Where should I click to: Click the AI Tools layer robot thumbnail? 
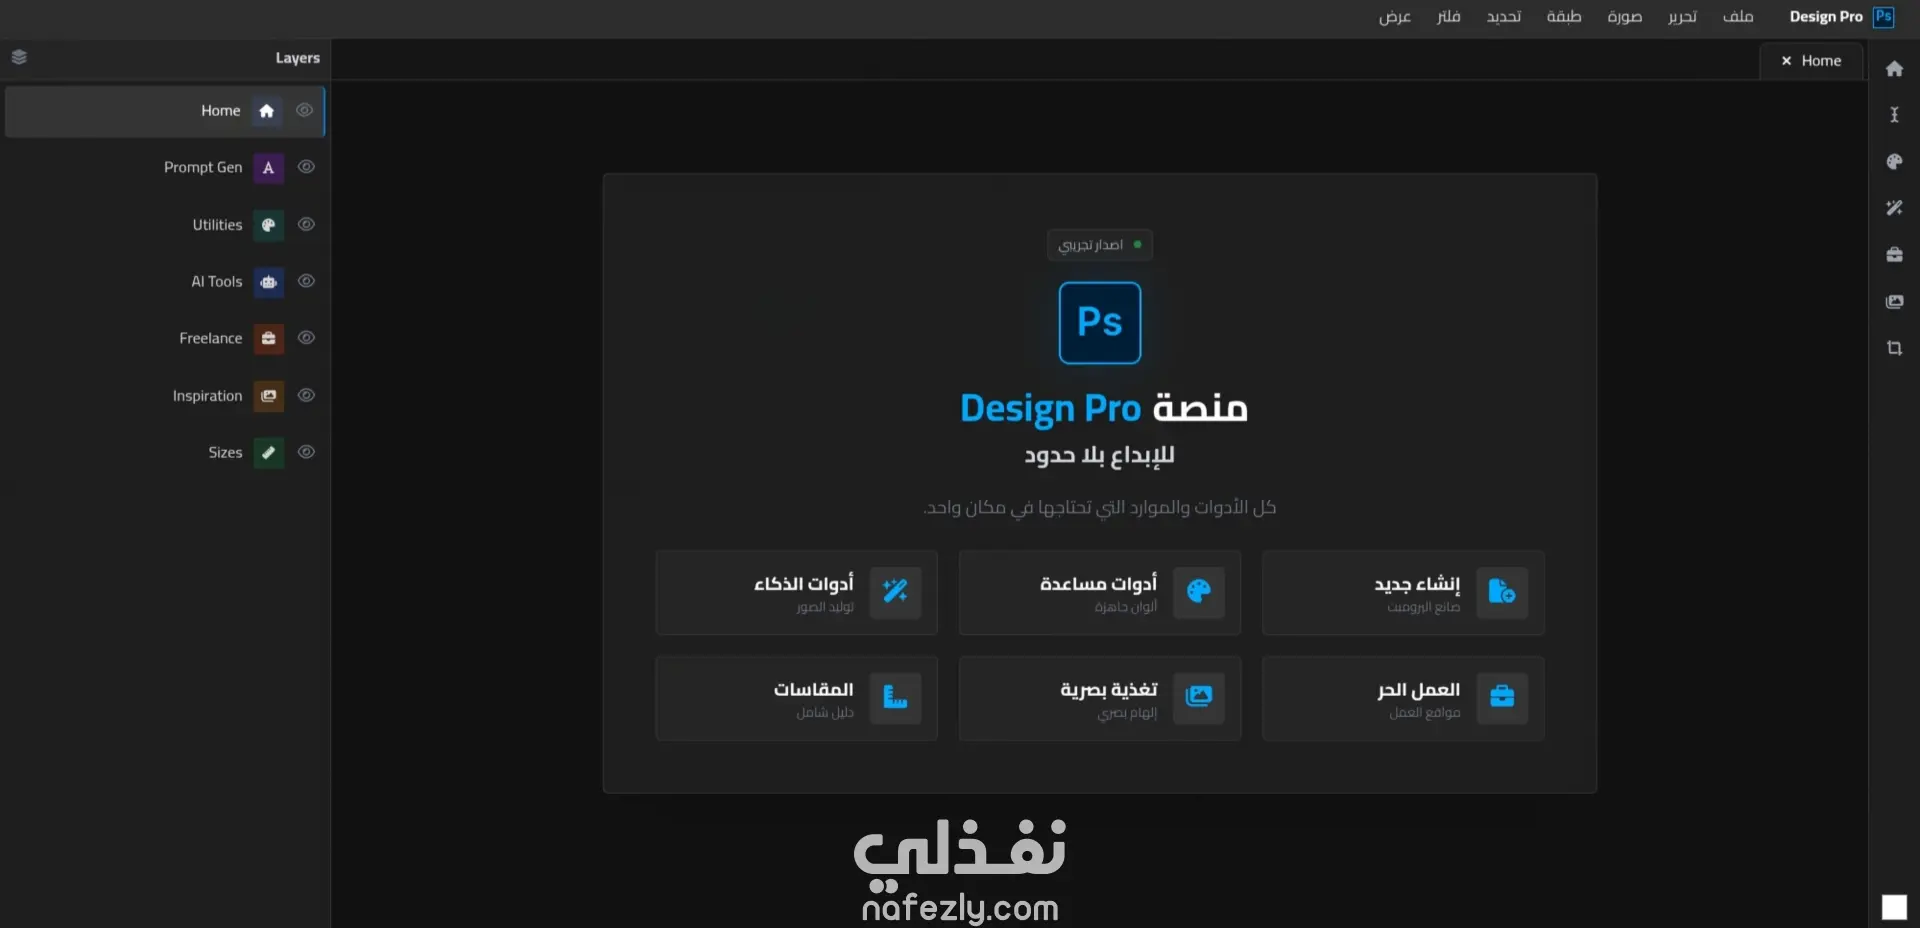point(268,282)
